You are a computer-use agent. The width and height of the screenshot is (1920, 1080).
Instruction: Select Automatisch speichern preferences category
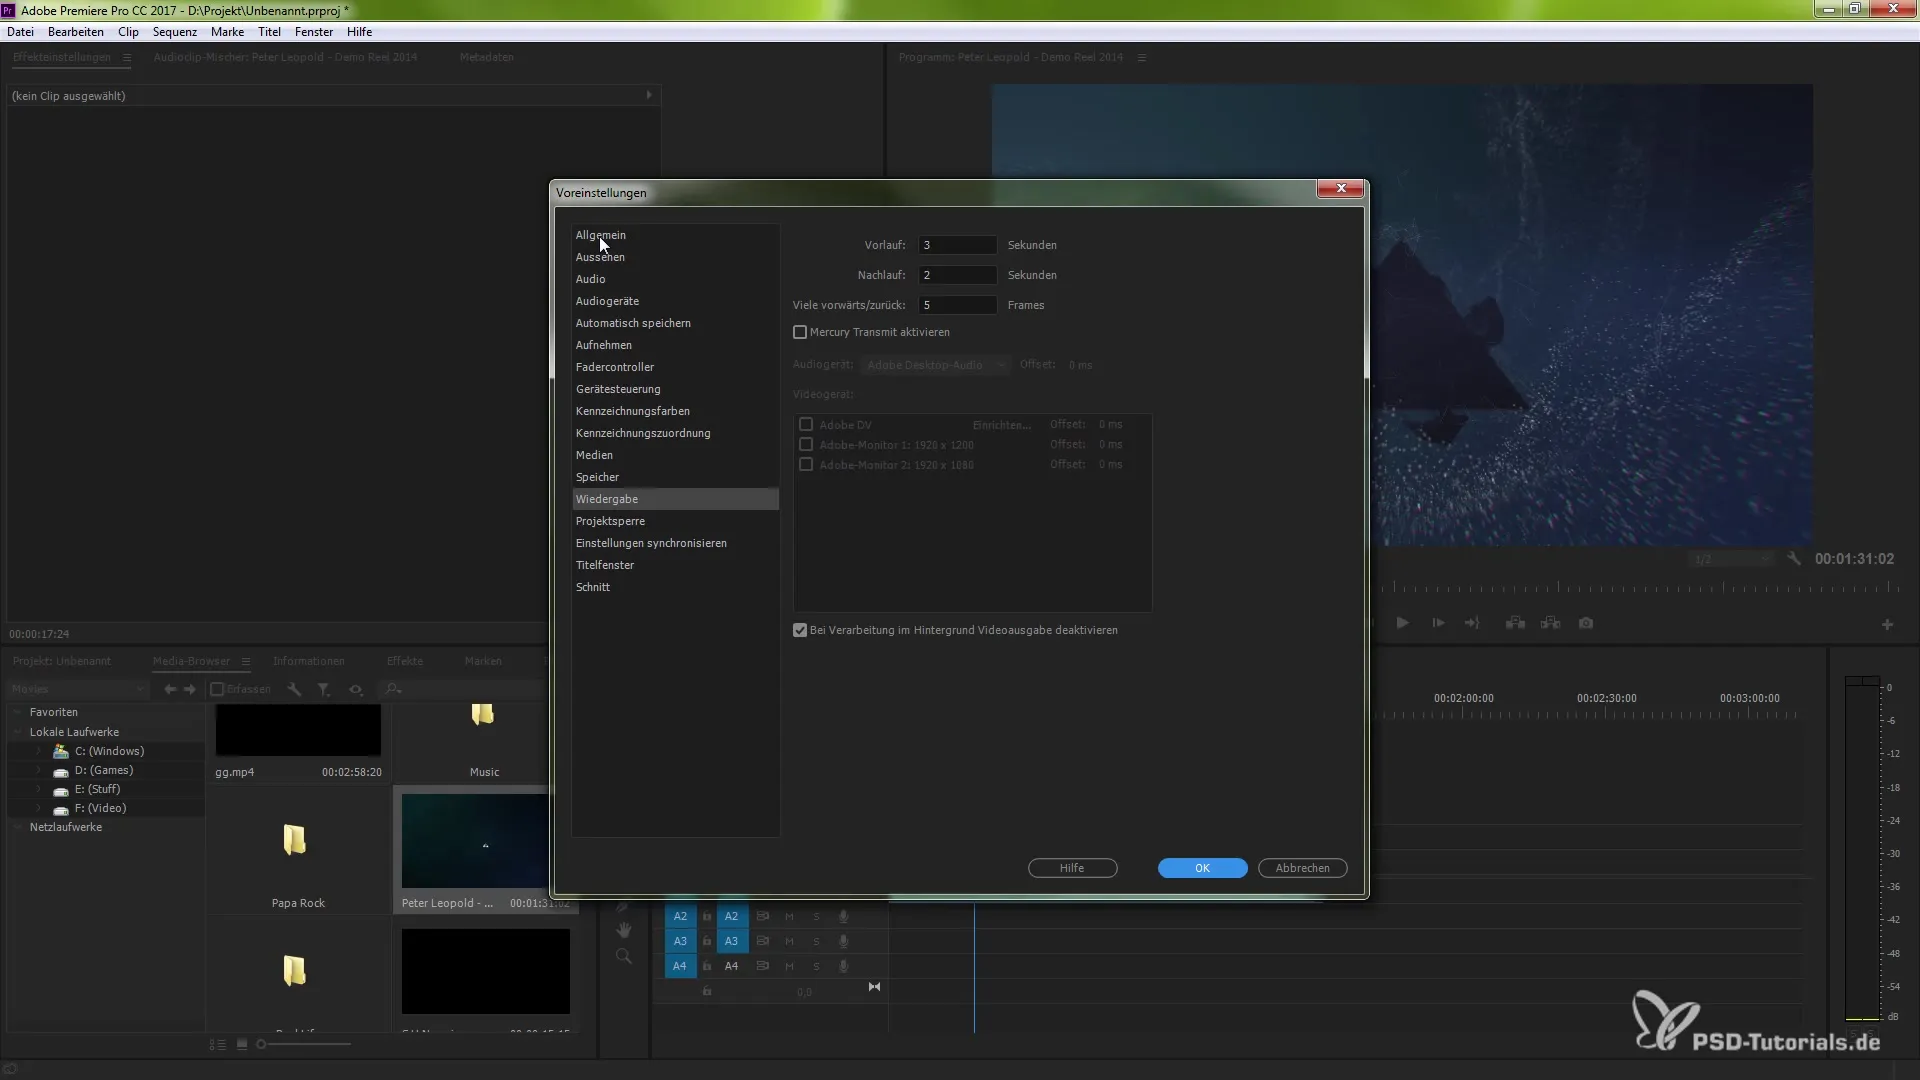coord(675,323)
